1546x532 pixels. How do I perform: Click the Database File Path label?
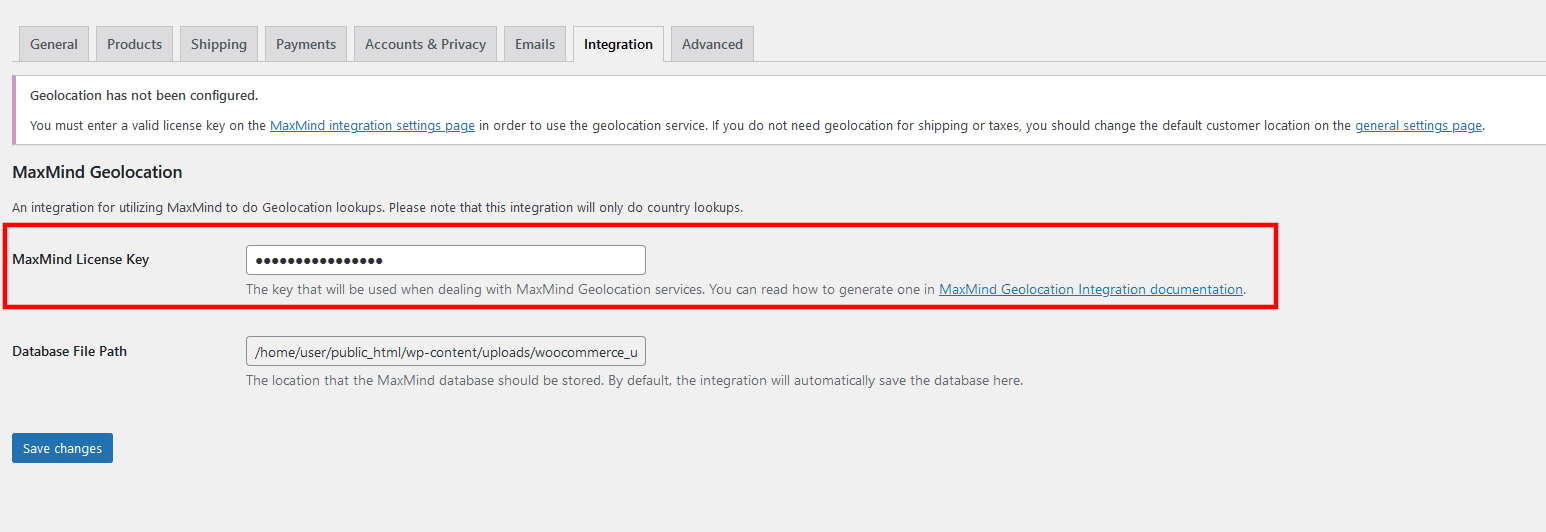(x=69, y=351)
